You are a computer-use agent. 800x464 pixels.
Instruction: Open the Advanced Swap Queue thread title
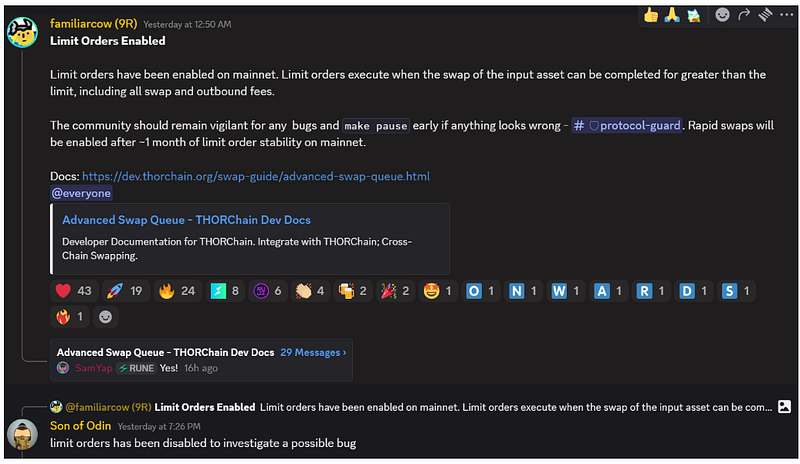165,352
